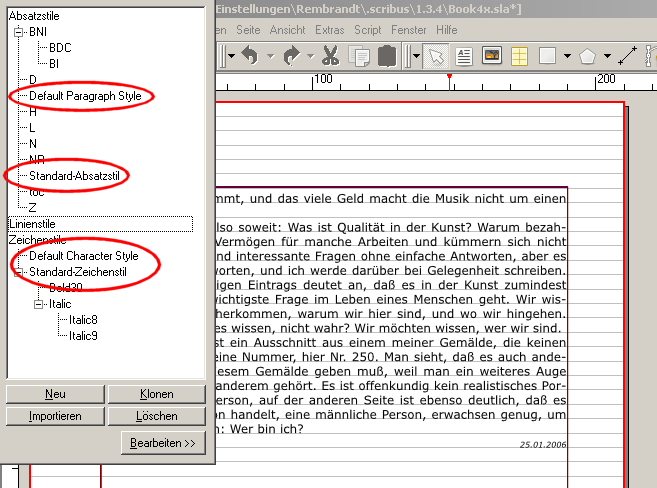
Task: Select Default Paragraph Style in the tree
Action: coord(90,96)
